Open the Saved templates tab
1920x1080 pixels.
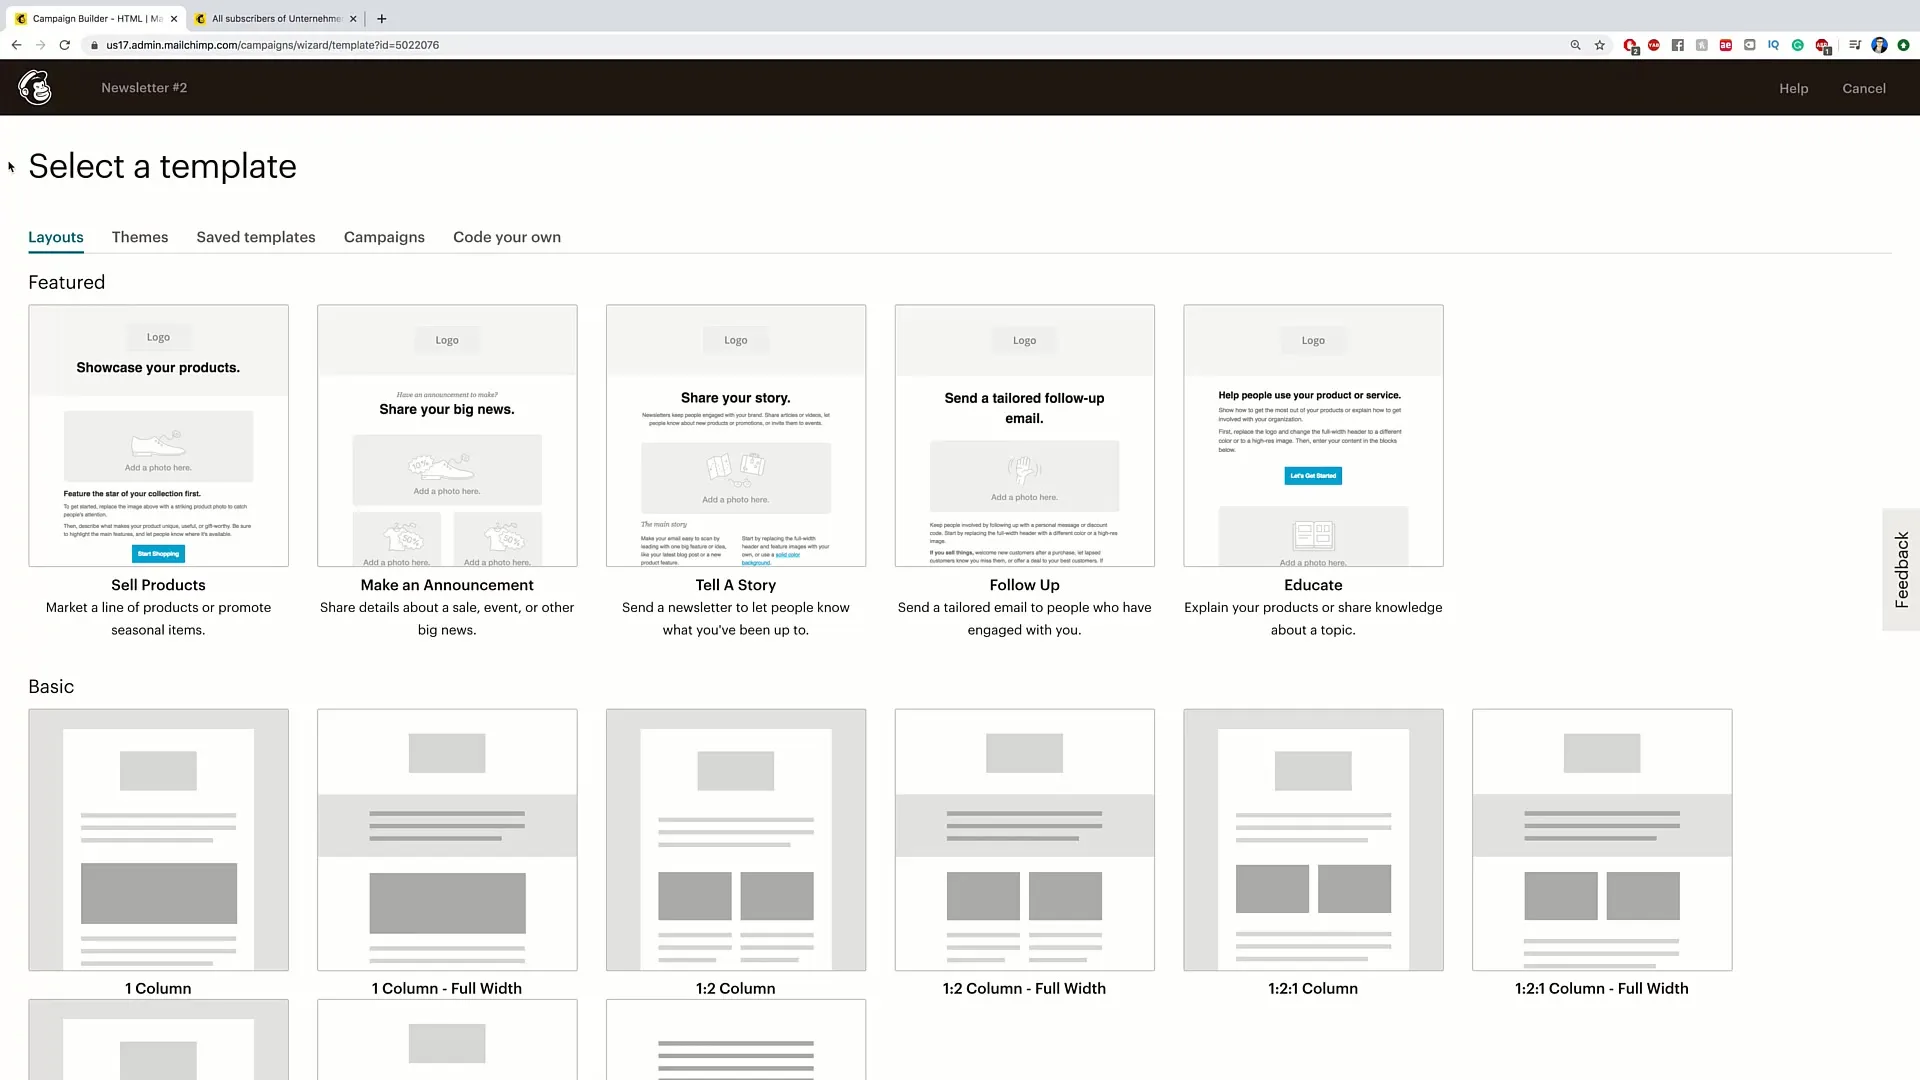pos(256,237)
